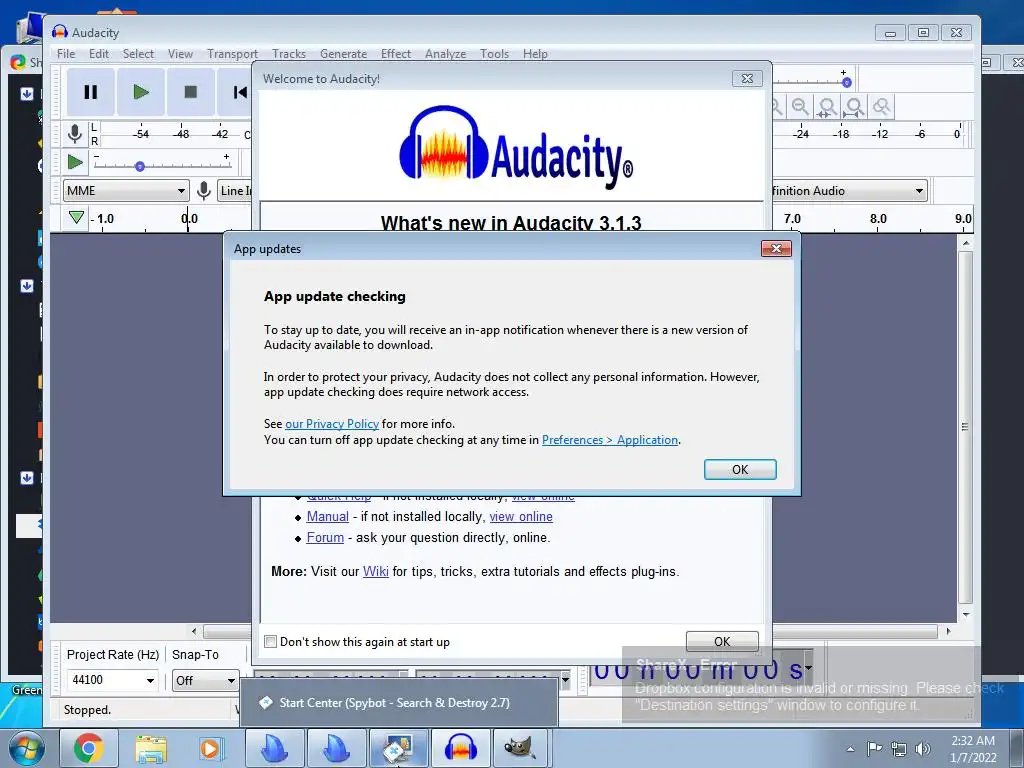Close the App updates dialog
The width and height of the screenshot is (1024, 768).
coord(776,248)
